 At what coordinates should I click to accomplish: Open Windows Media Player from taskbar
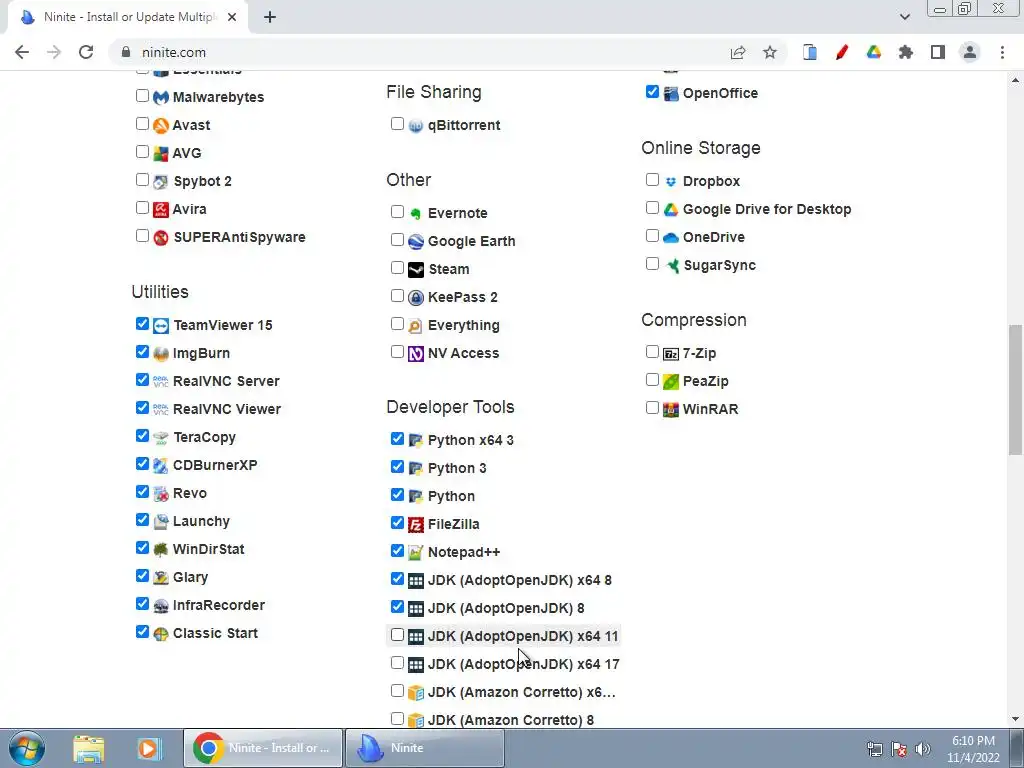tap(148, 748)
